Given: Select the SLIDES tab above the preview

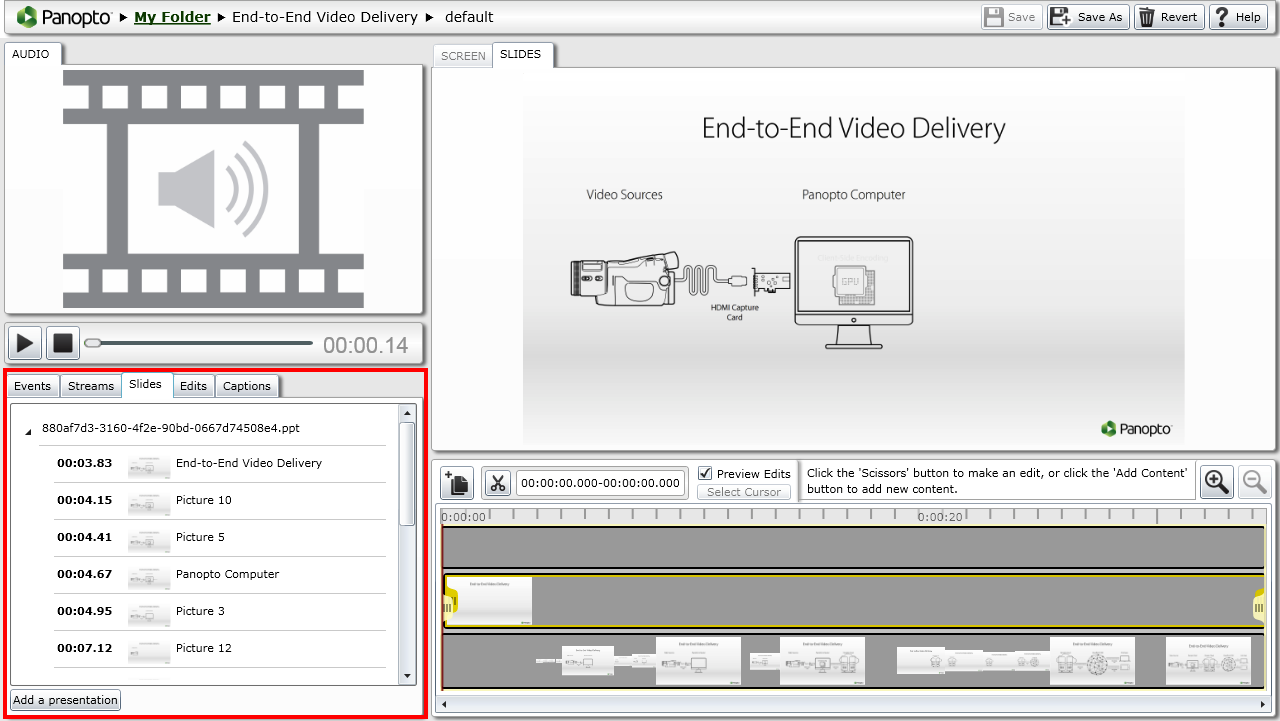Looking at the screenshot, I should click(521, 55).
